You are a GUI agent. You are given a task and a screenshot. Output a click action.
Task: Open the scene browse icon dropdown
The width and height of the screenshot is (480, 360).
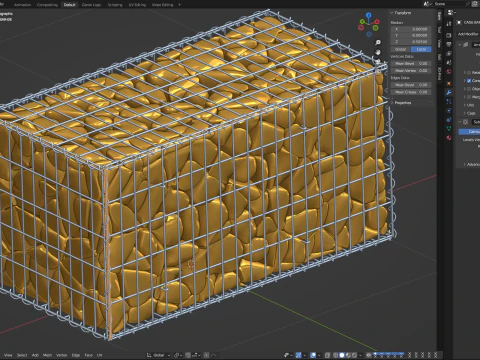point(428,4)
